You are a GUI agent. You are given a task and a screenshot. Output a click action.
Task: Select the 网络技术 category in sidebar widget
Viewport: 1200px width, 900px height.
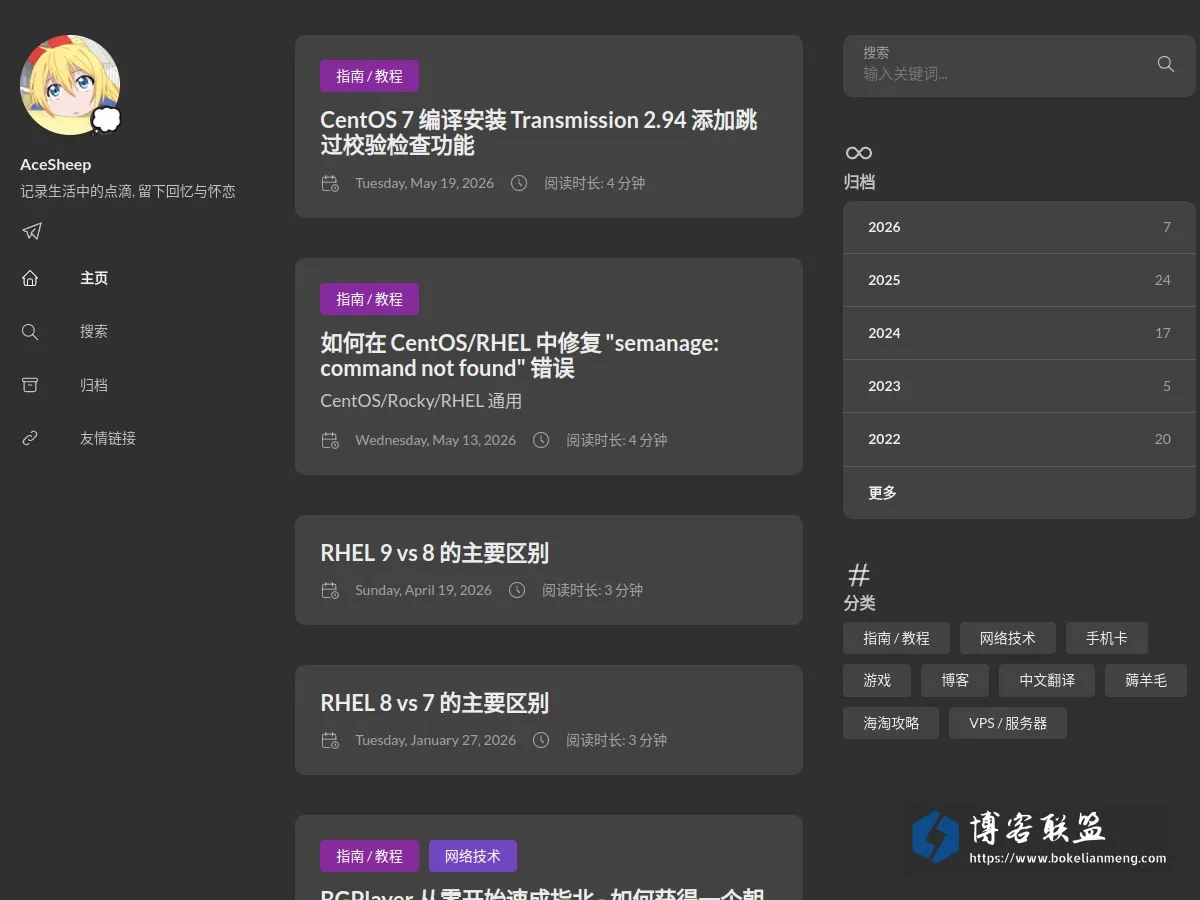click(1007, 638)
